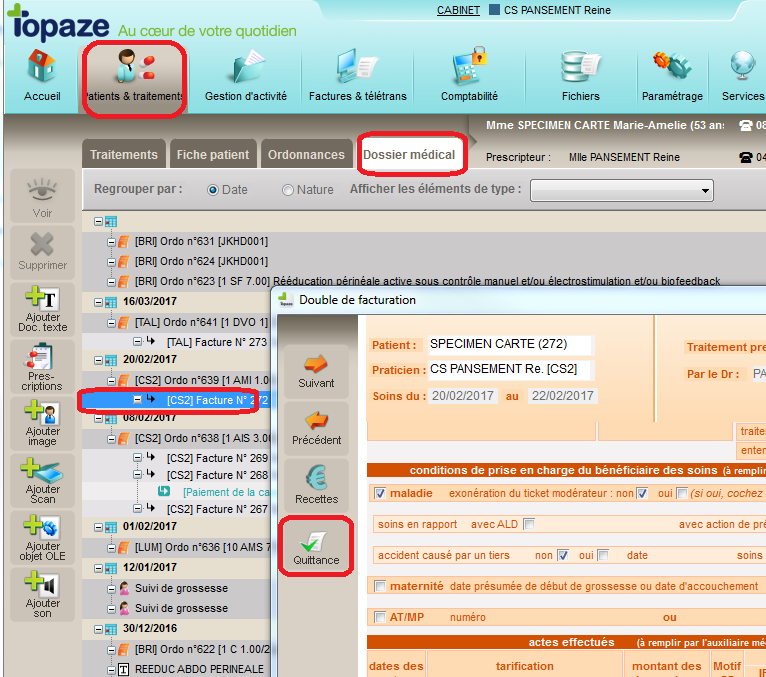Screen dimensions: 766x677
Task: Click Ajouter son speaker icon
Action: point(42,594)
